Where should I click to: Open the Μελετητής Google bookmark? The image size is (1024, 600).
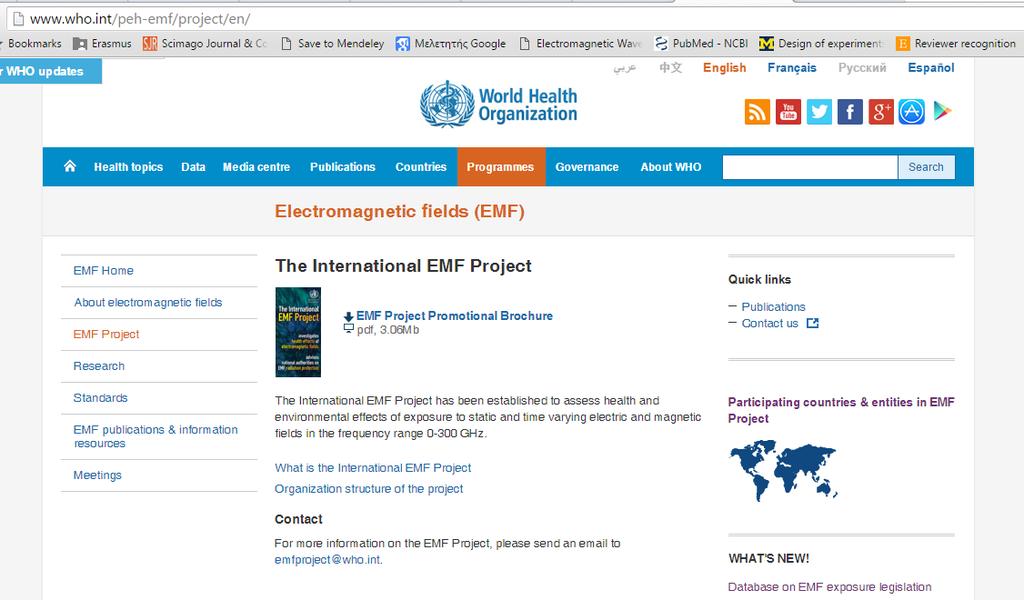click(x=451, y=44)
